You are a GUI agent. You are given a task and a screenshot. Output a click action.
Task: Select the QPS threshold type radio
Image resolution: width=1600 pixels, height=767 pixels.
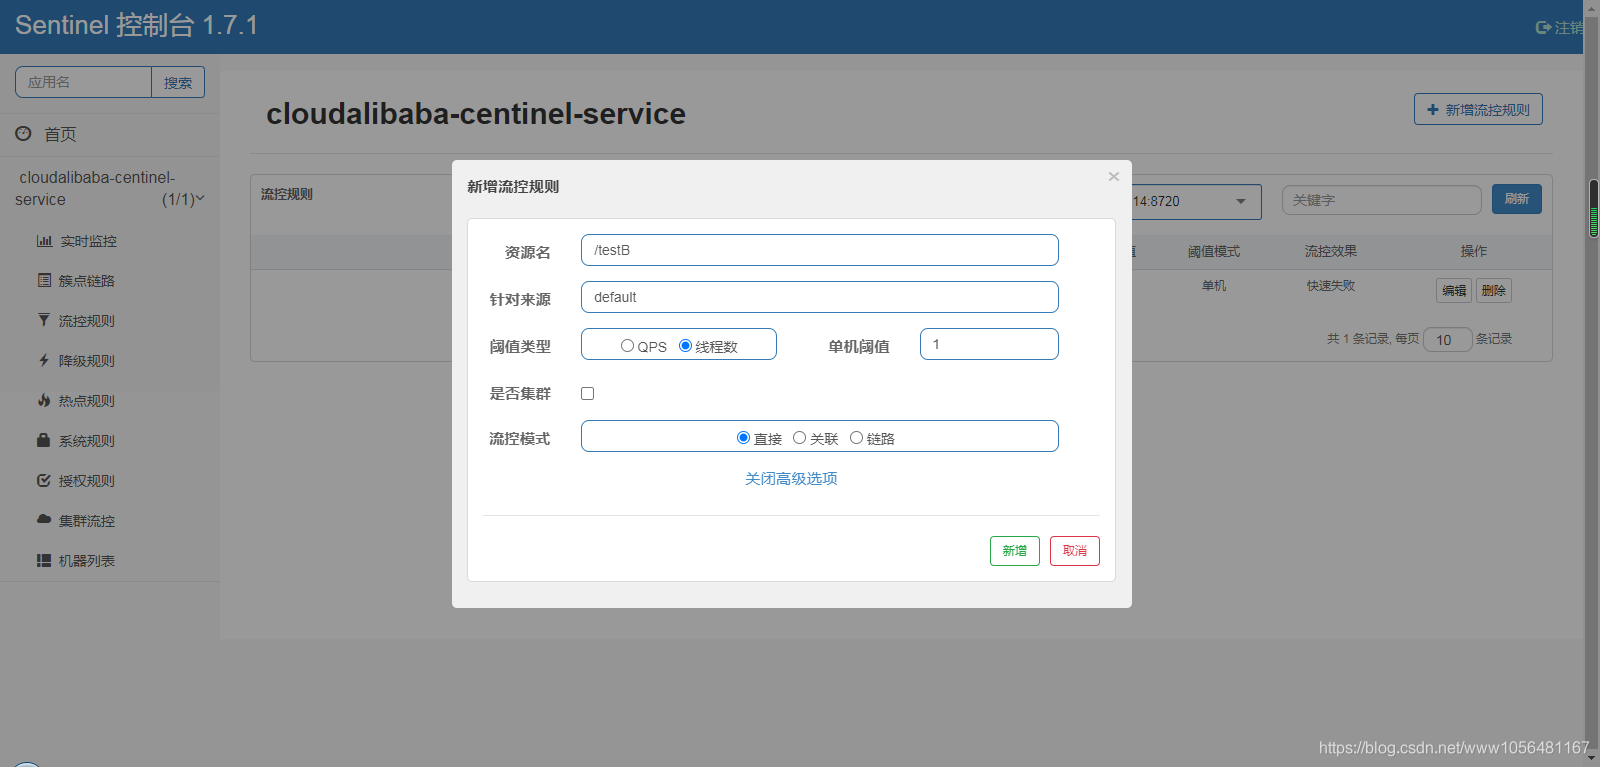click(627, 346)
